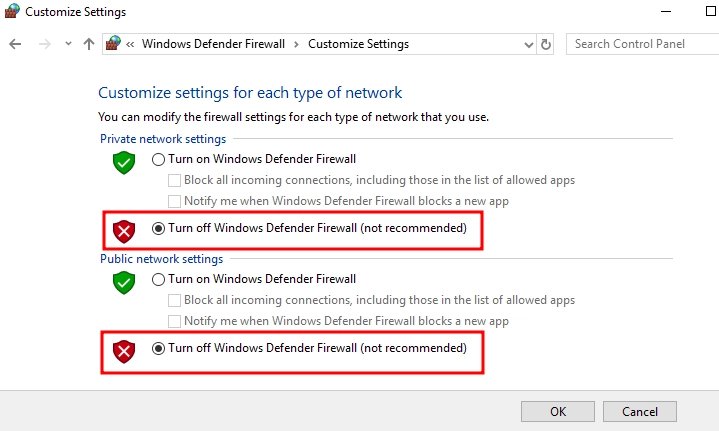Click the Windows Defender Firewall breadcrumb
Screen dimensions: 719x431
click(213, 44)
